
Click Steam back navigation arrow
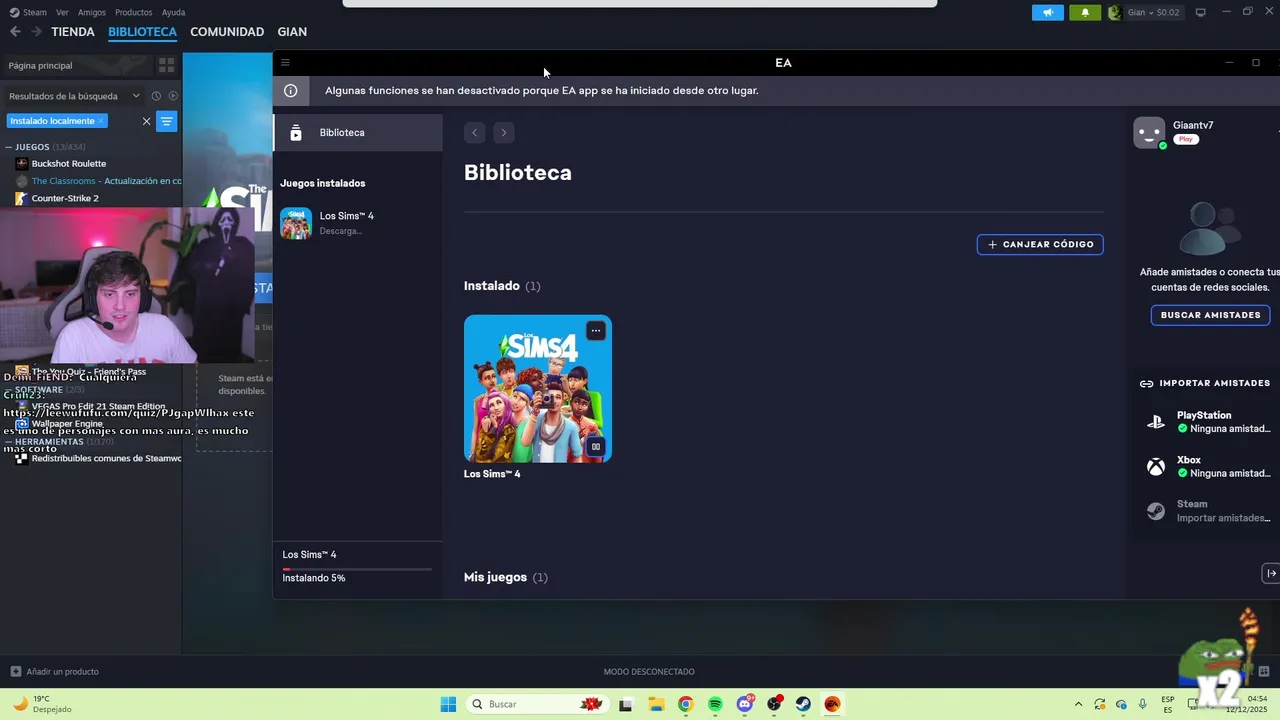click(15, 32)
